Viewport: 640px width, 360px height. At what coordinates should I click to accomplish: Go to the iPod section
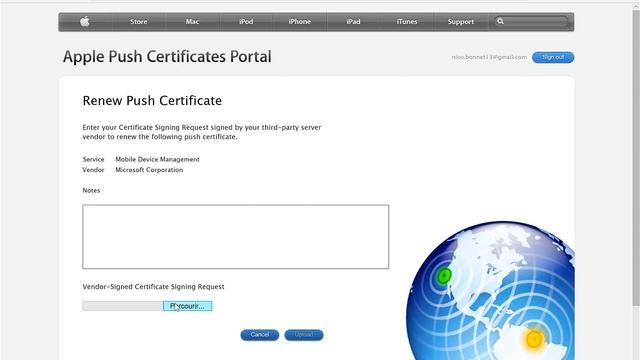click(246, 22)
